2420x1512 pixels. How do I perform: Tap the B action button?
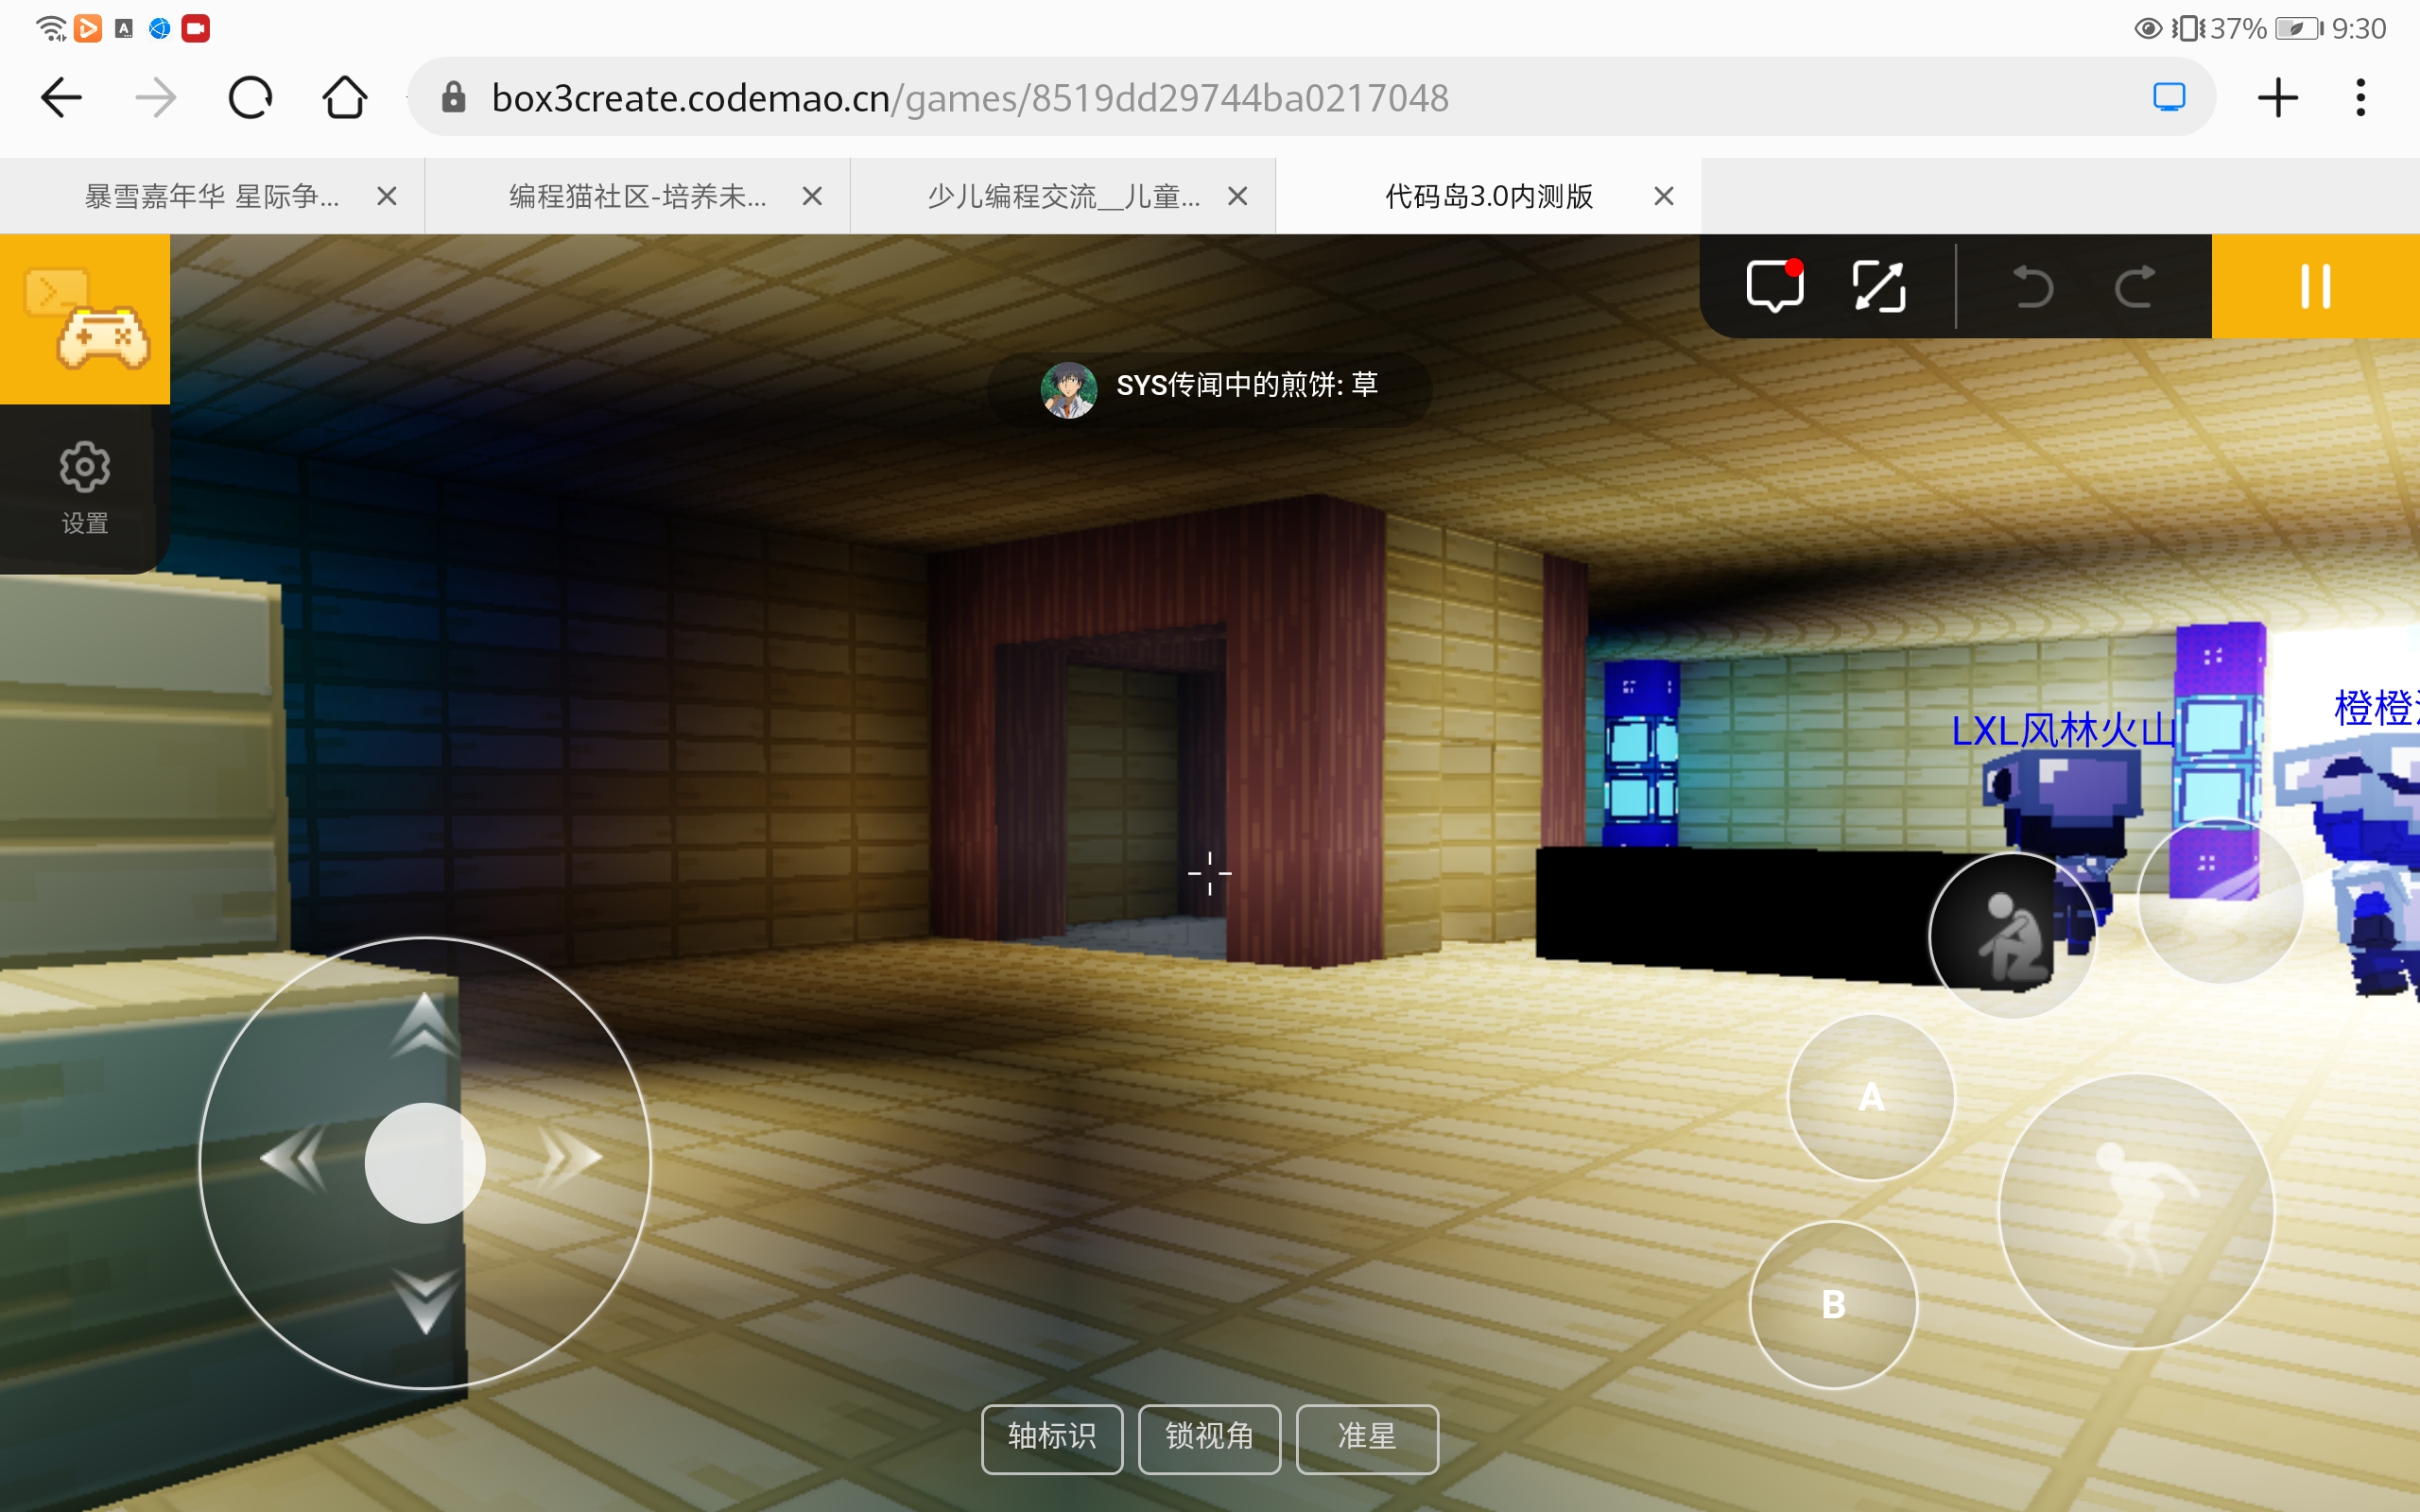coord(1833,1305)
